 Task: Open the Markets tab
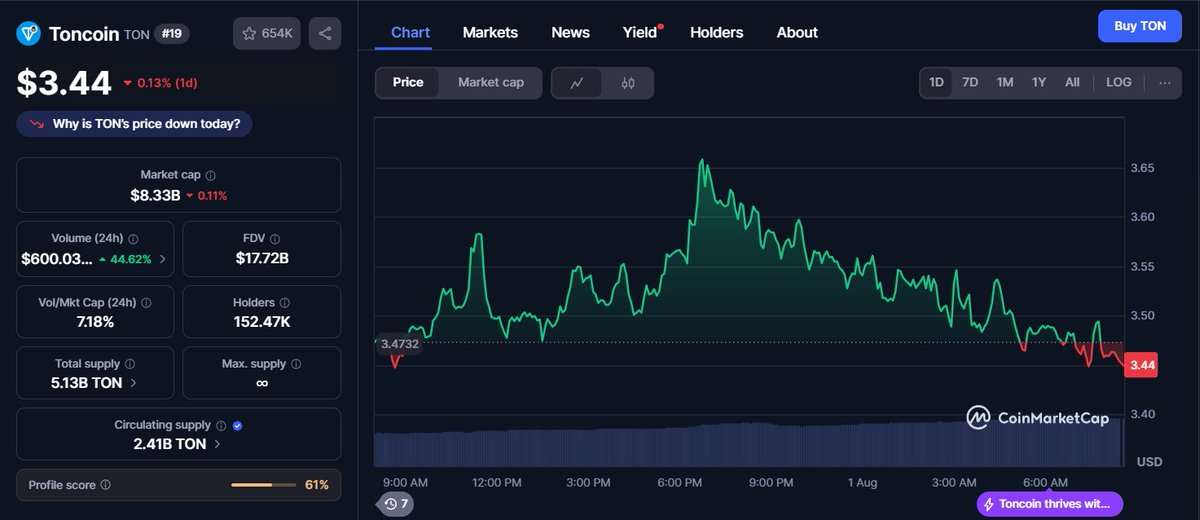pyautogui.click(x=490, y=32)
